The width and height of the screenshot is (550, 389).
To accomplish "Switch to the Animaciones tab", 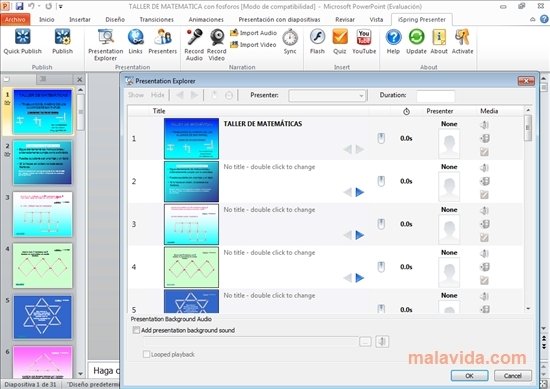I will coord(206,20).
